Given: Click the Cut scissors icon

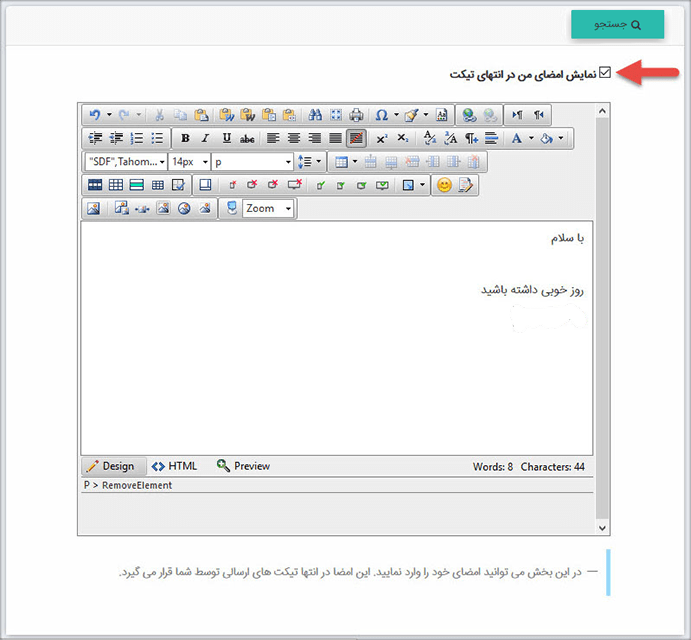Looking at the screenshot, I should 159,115.
